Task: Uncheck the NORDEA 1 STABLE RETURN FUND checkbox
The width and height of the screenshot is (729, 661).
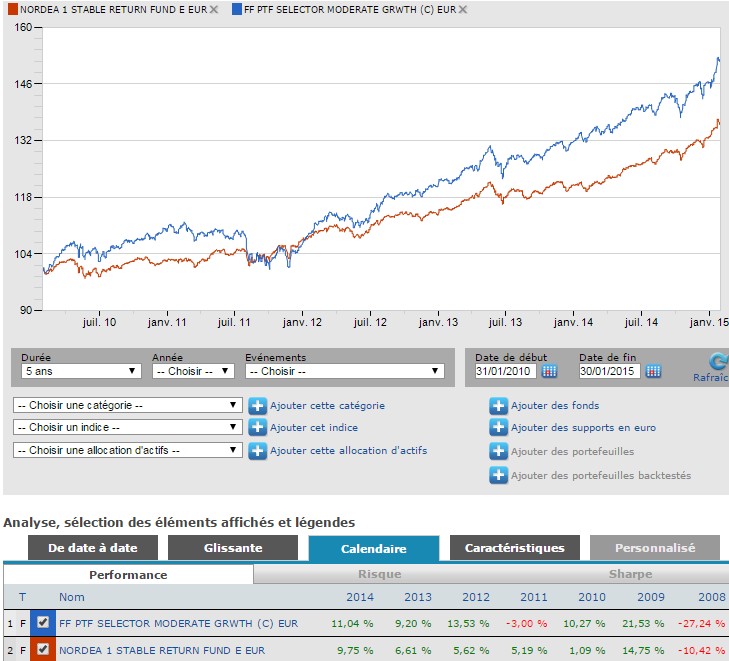Action: (x=43, y=649)
